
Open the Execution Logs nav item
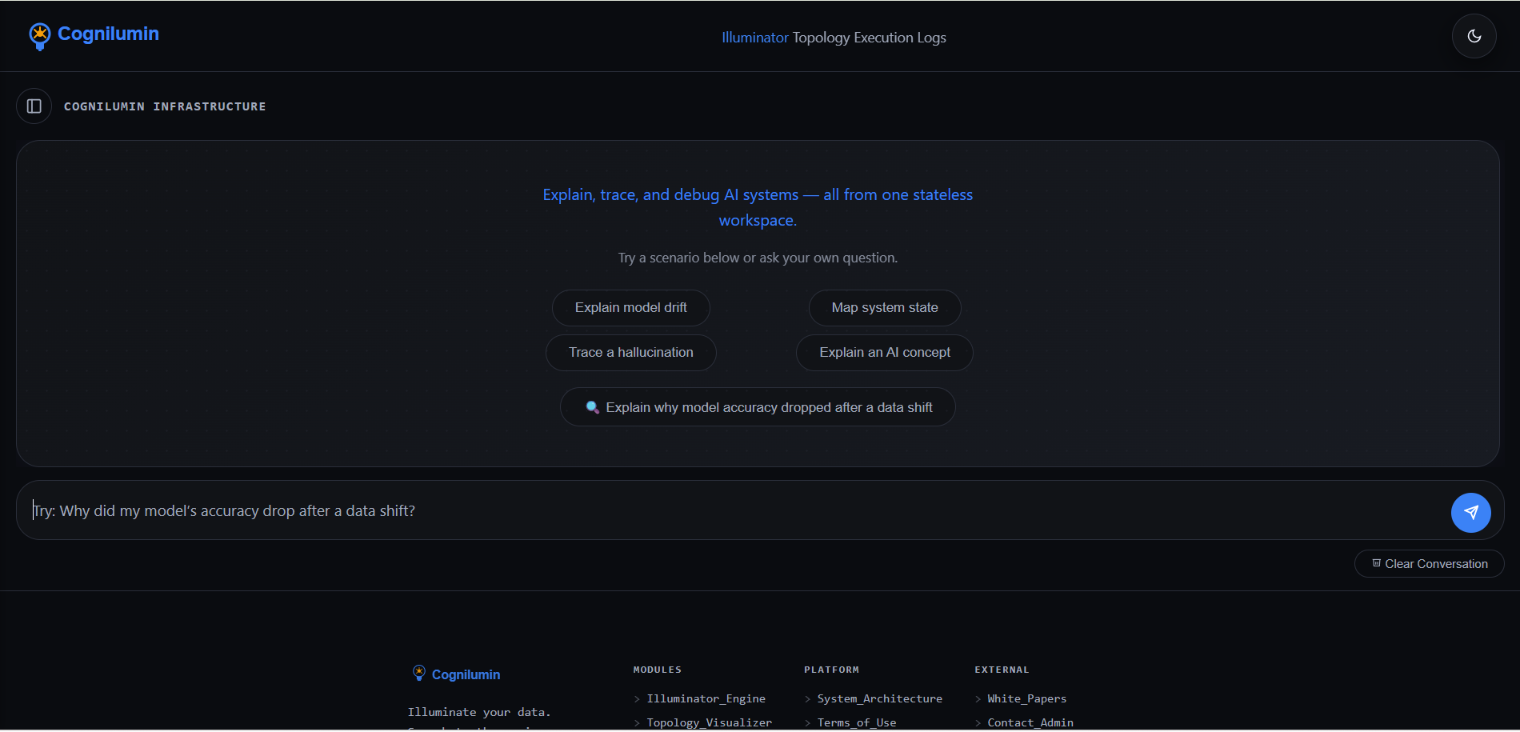[x=900, y=38]
